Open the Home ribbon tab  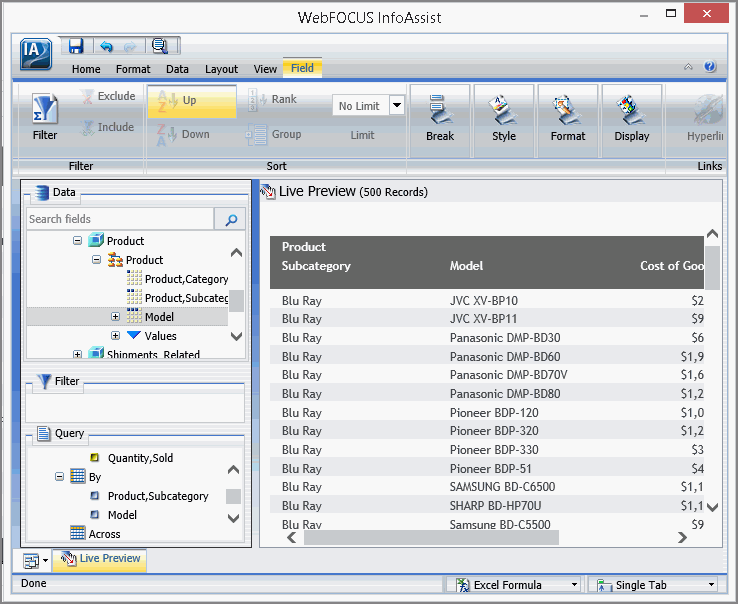(86, 69)
